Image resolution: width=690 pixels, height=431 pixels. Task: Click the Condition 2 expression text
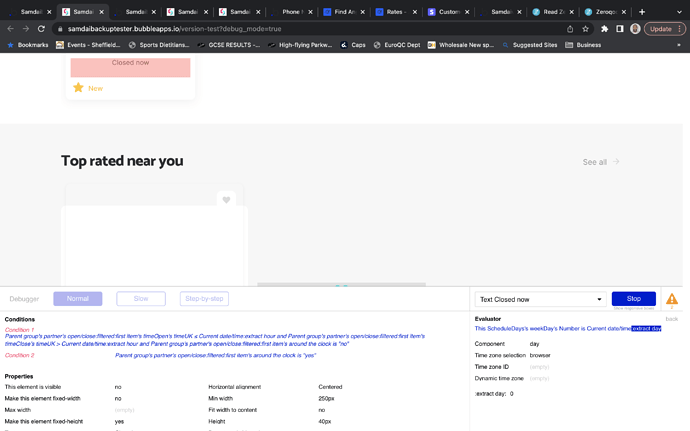point(216,355)
